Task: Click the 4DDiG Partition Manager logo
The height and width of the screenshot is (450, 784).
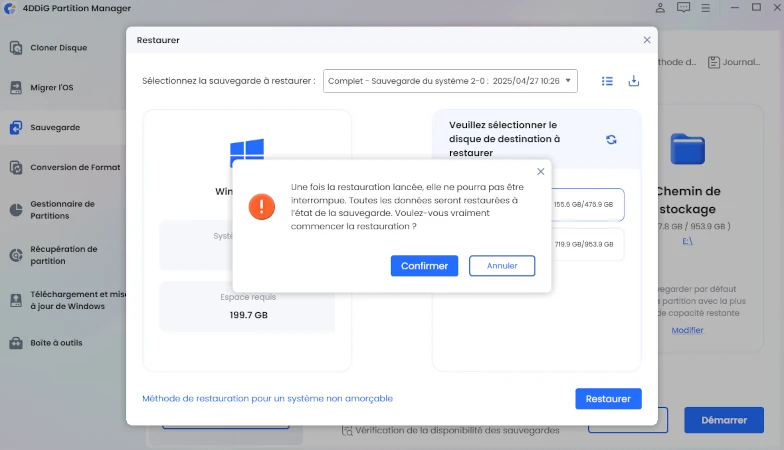Action: 10,8
